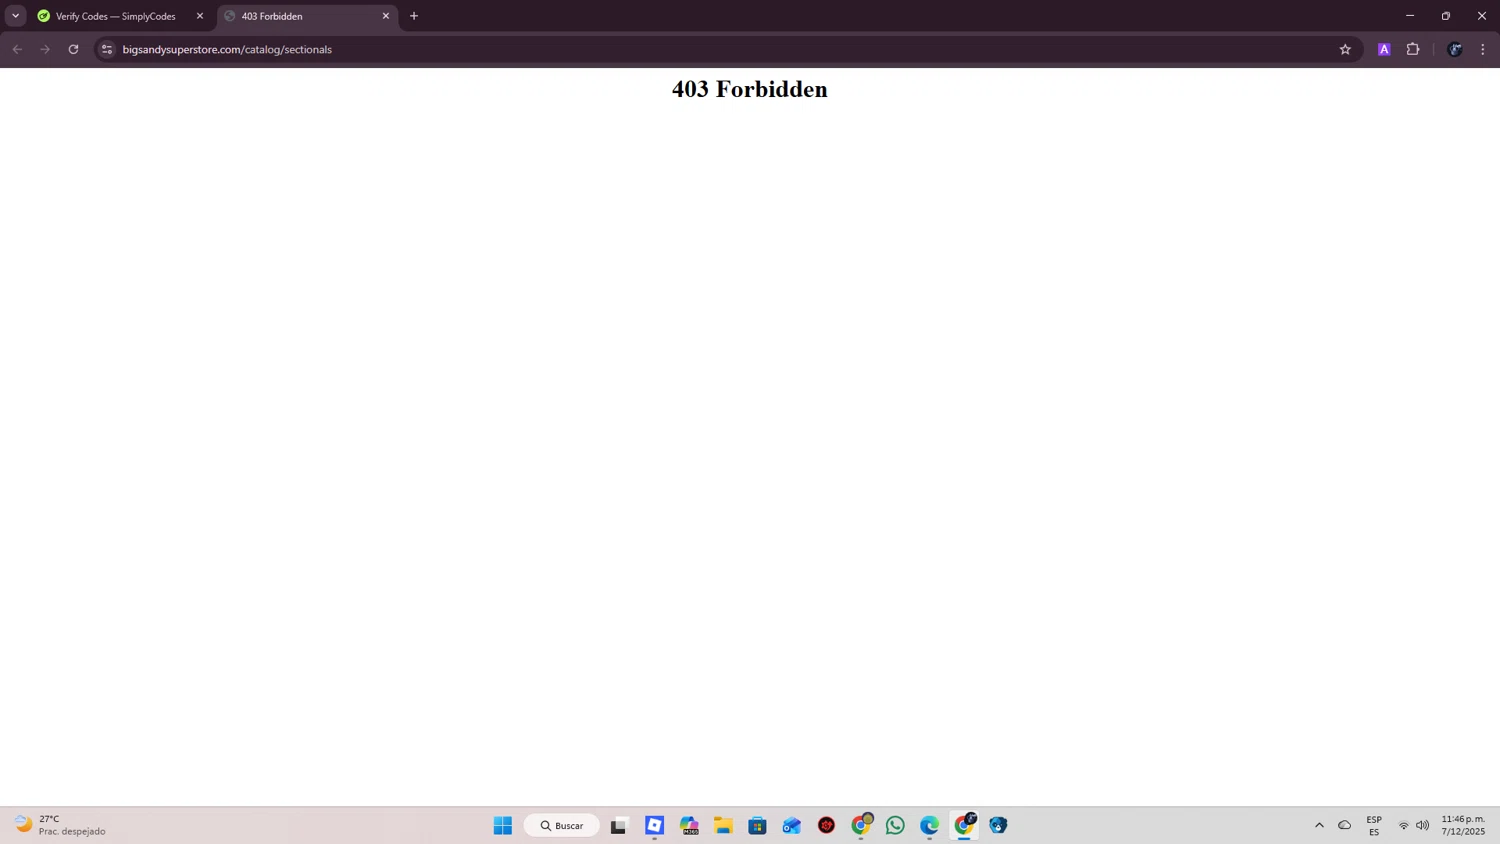1500x844 pixels.
Task: Open a new browser tab
Action: pos(414,16)
